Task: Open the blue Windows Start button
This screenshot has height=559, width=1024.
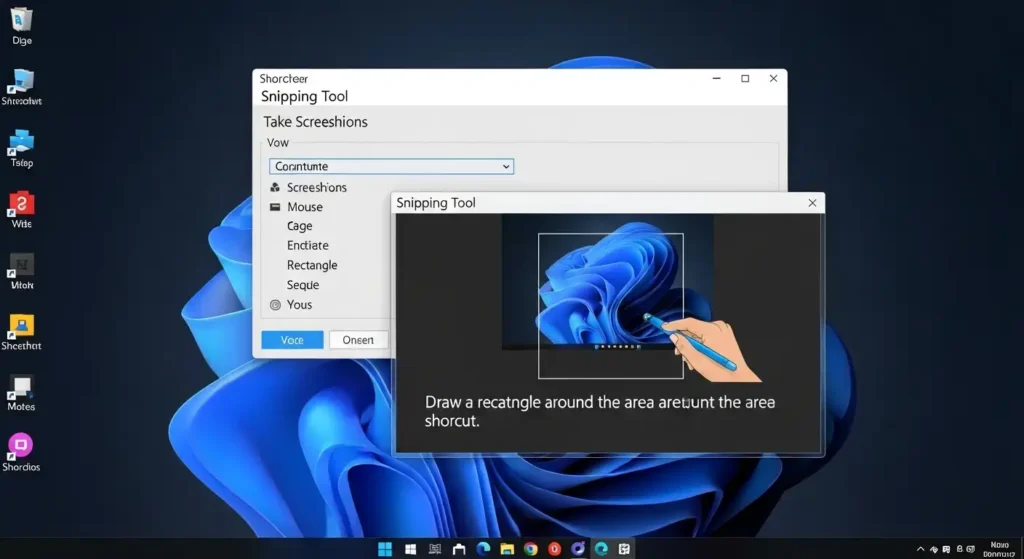Action: 385,549
